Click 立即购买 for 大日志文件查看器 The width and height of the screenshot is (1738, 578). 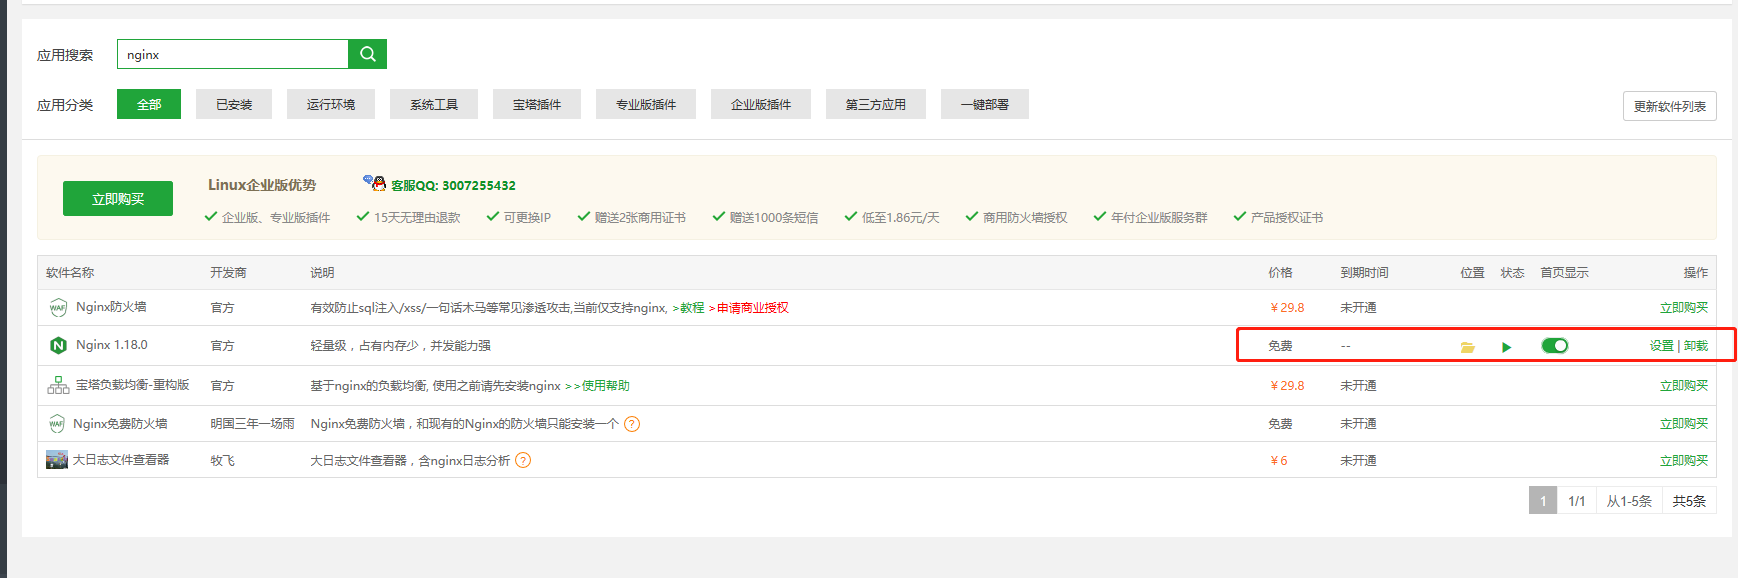coord(1684,461)
